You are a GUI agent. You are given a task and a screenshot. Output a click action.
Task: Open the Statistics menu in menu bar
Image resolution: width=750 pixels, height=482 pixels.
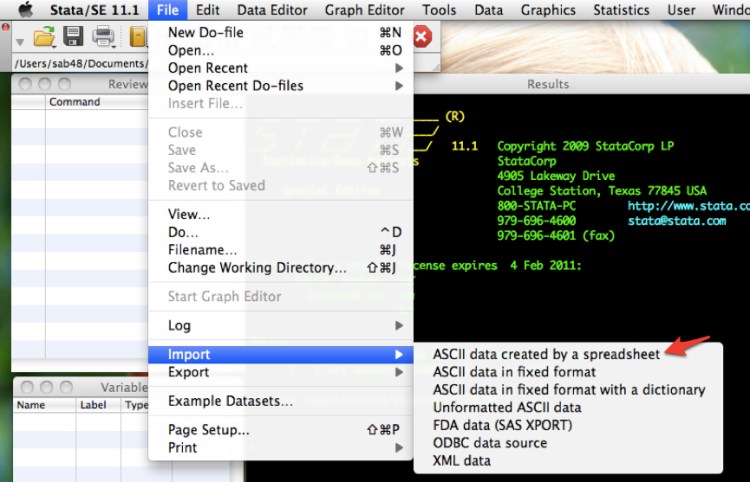click(x=620, y=10)
